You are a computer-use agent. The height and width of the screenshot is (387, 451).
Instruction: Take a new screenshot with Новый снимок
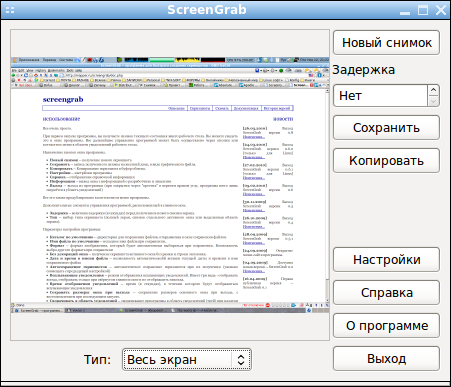(x=386, y=43)
